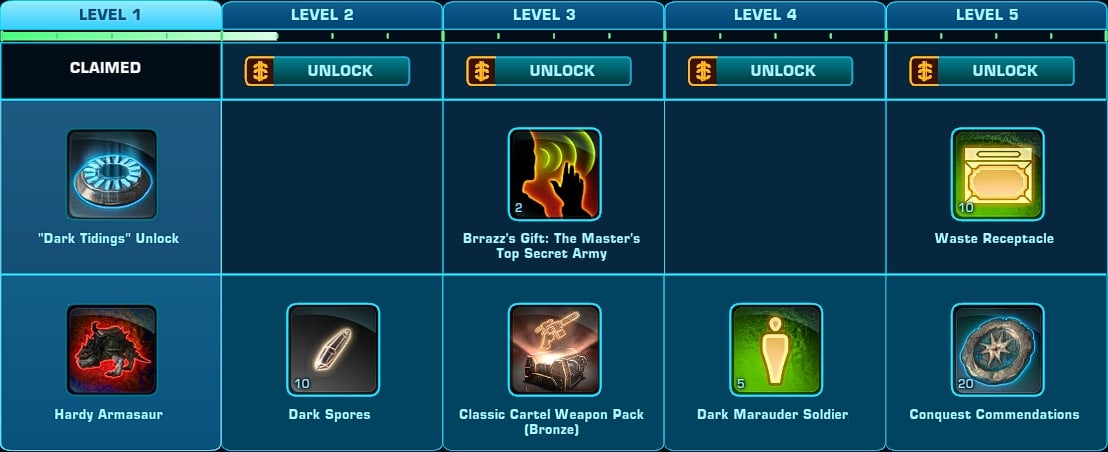Select the Conquest Commendations icon
1108x452 pixels.
point(998,350)
